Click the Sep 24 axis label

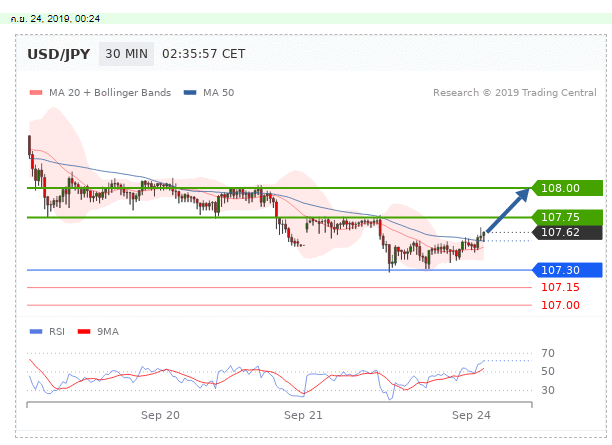471,415
